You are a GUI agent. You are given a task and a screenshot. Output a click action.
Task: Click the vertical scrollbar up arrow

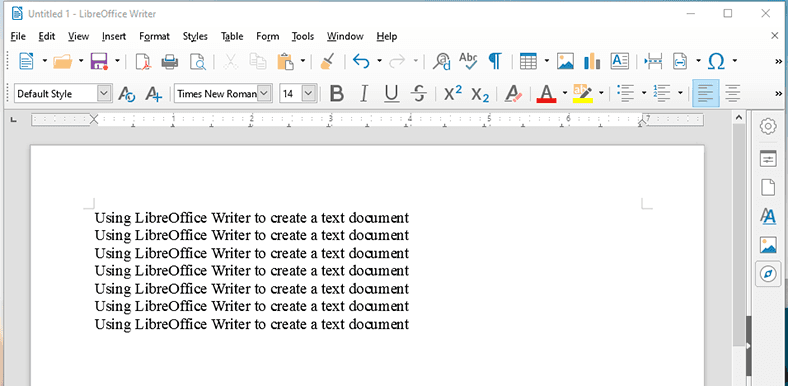pyautogui.click(x=738, y=118)
